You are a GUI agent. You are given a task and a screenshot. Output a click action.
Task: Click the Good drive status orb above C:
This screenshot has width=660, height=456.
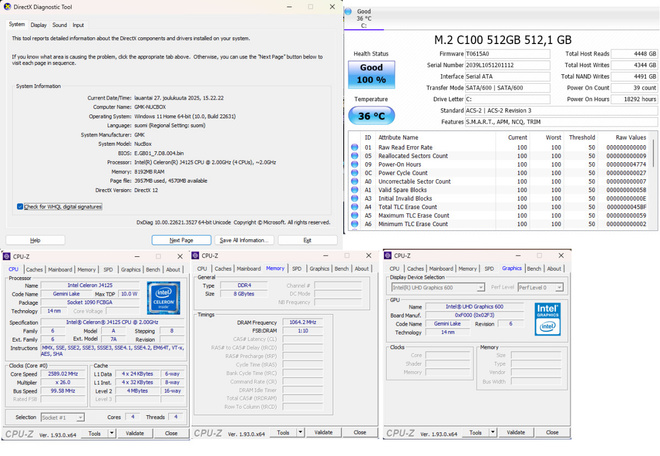(x=348, y=11)
